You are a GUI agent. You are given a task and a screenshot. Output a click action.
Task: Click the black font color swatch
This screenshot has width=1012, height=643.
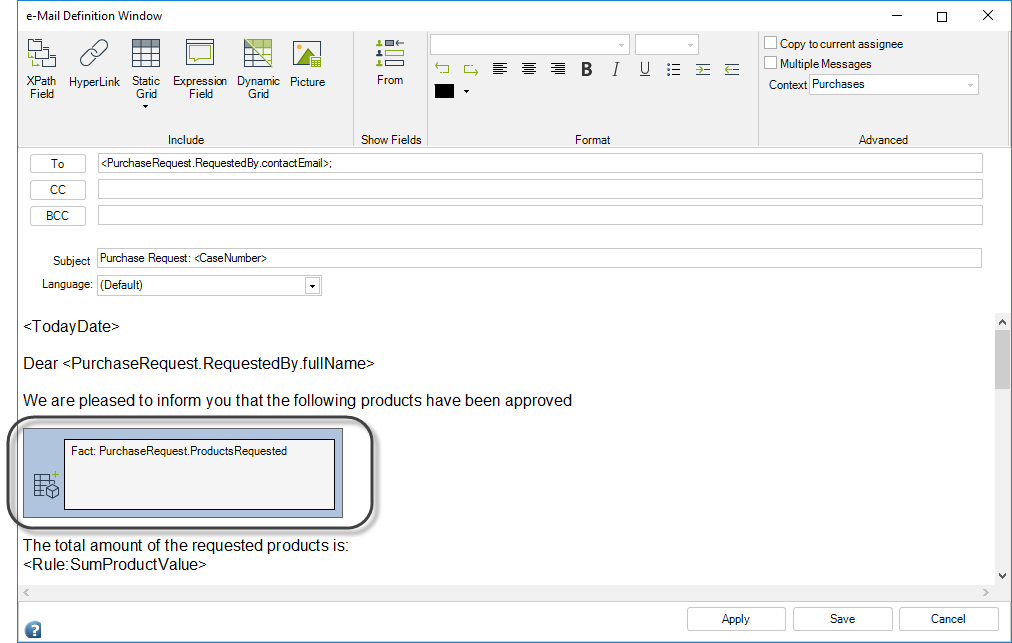point(444,91)
